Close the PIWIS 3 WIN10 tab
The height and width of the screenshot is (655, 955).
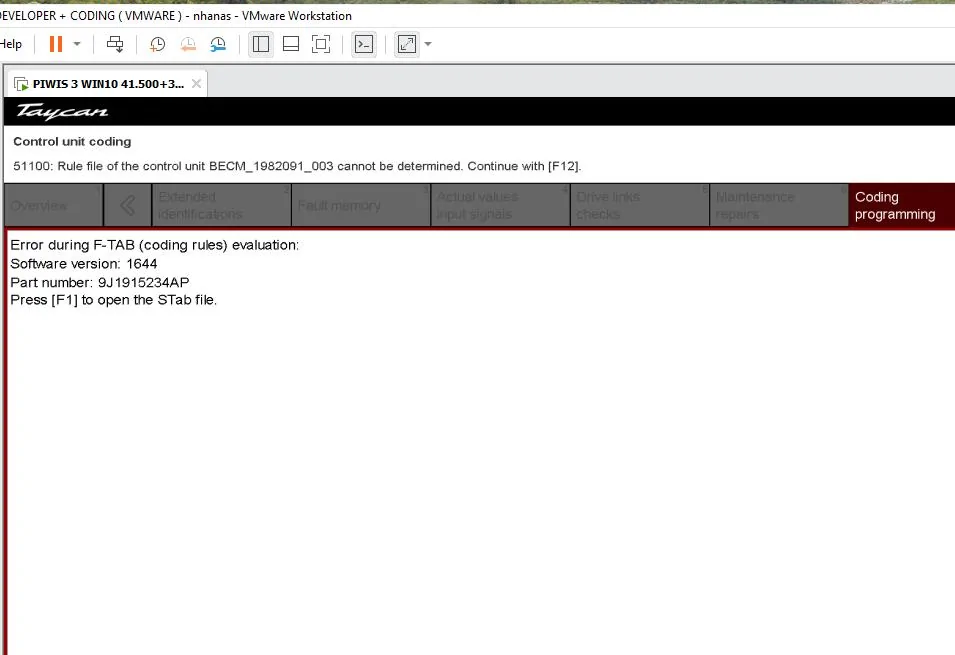[x=196, y=83]
